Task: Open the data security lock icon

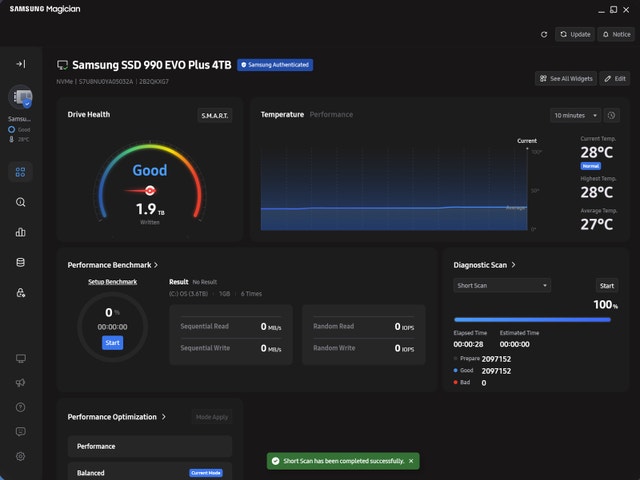Action: (x=20, y=293)
